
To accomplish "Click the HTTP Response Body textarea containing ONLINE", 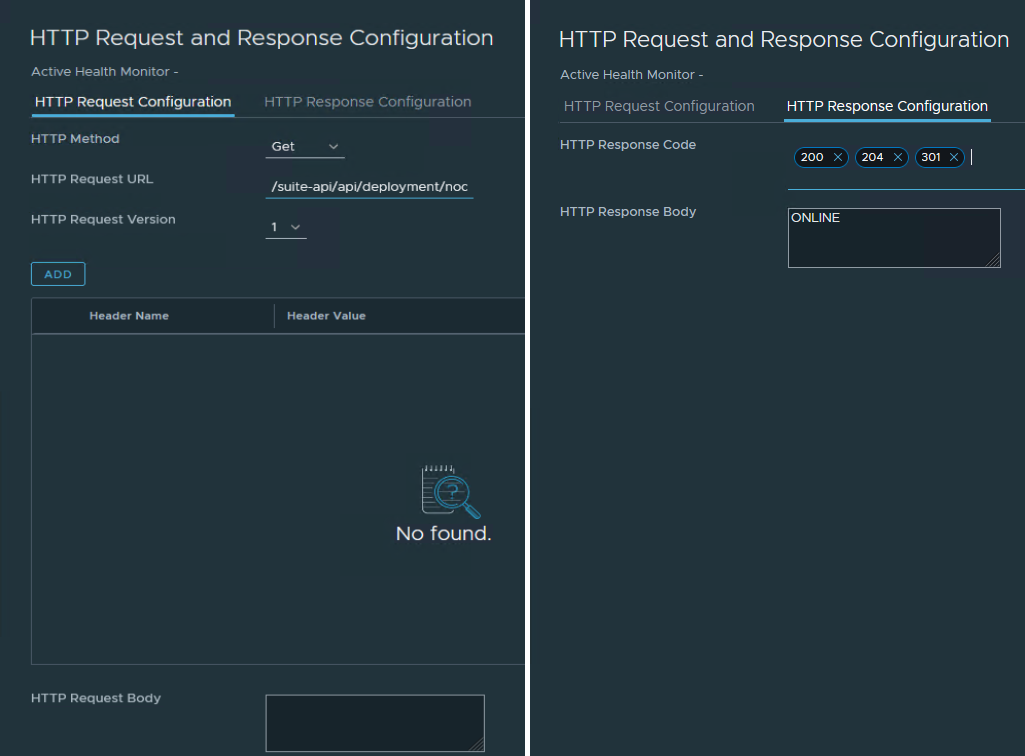I will pos(893,238).
